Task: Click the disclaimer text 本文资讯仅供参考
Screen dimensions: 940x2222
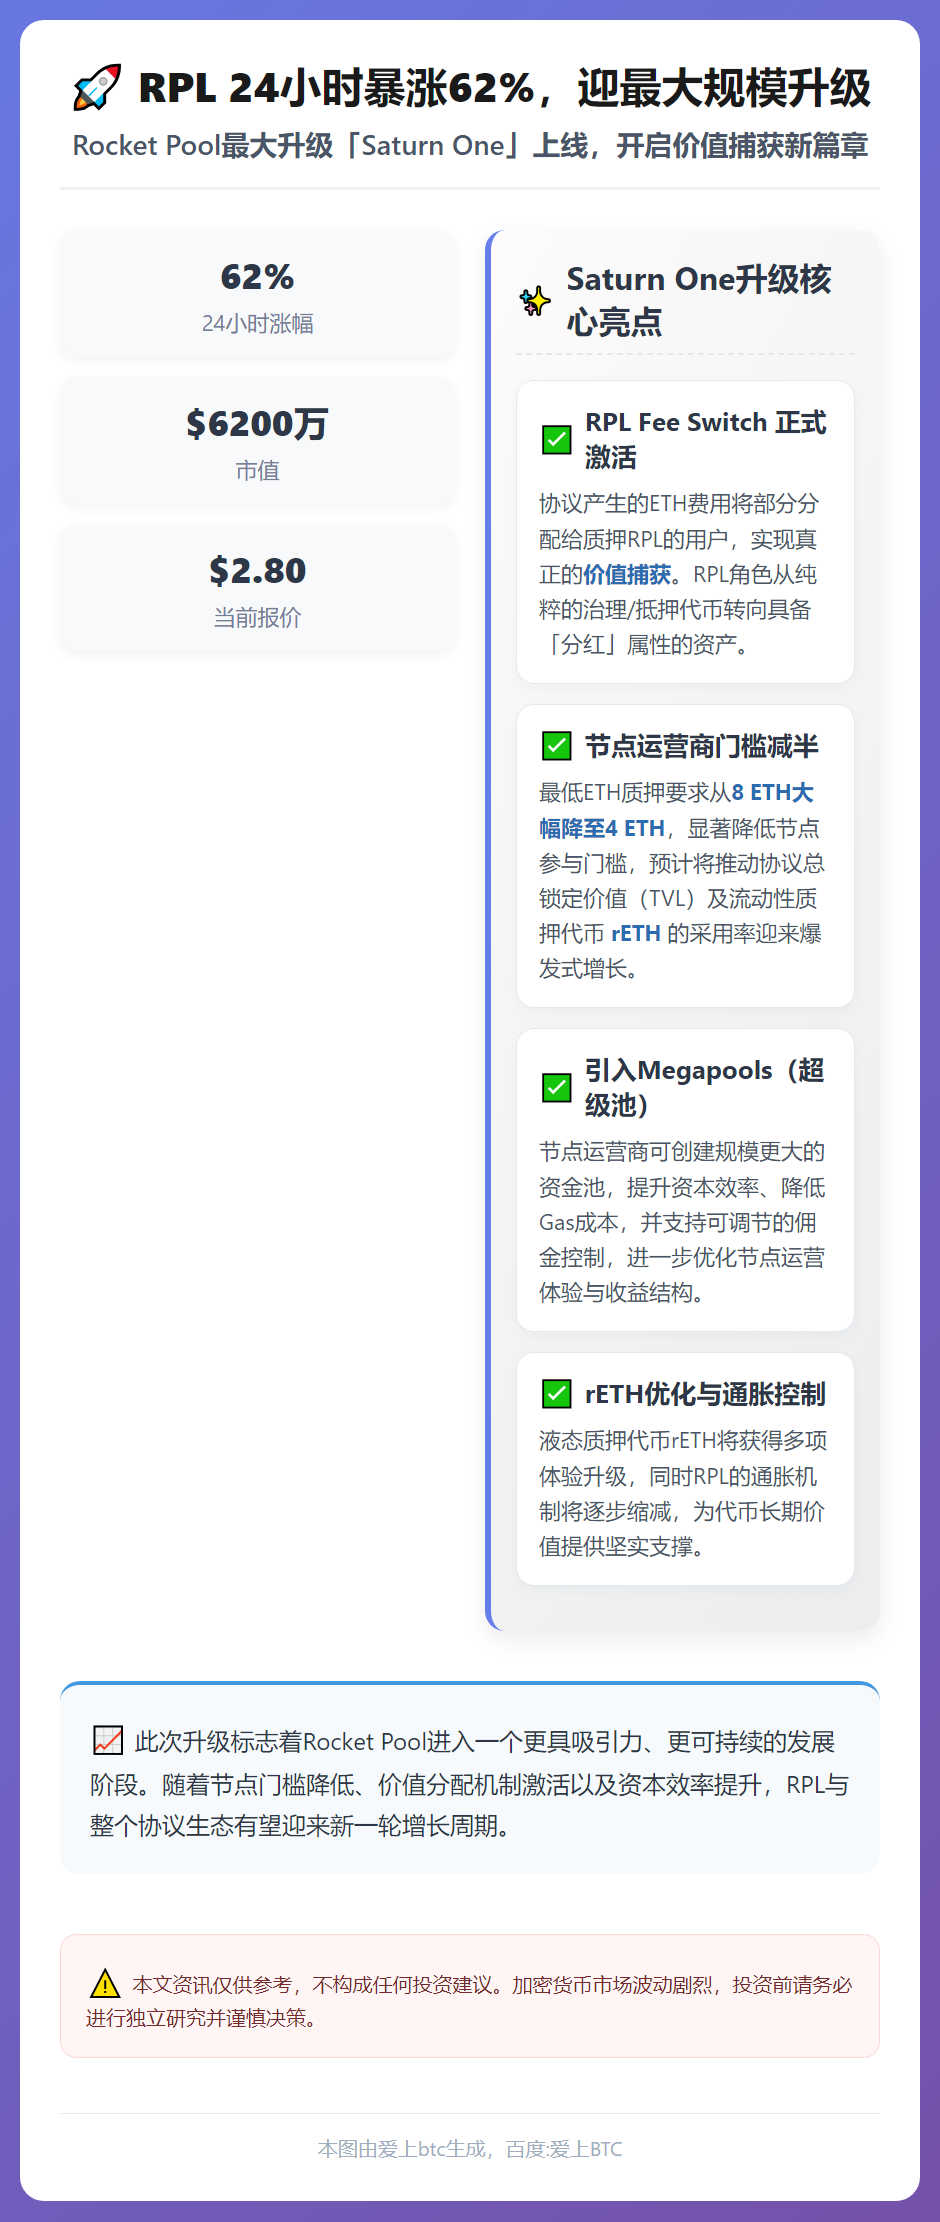Action: click(469, 2001)
